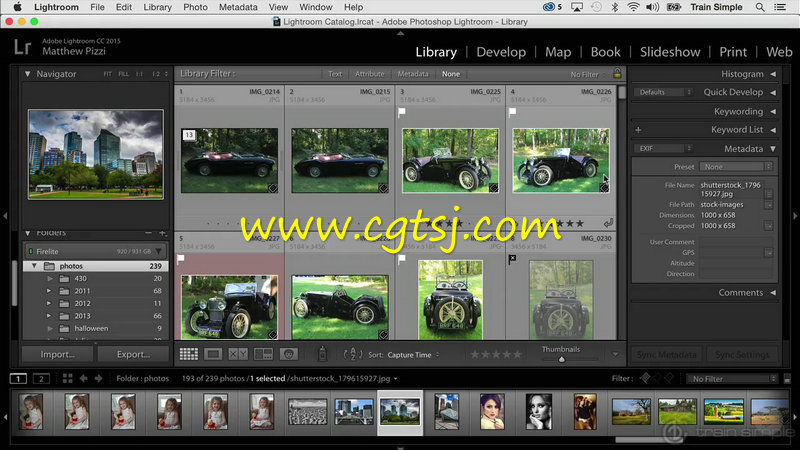
Task: Toggle filmstrip flagged filter icon
Action: point(645,378)
